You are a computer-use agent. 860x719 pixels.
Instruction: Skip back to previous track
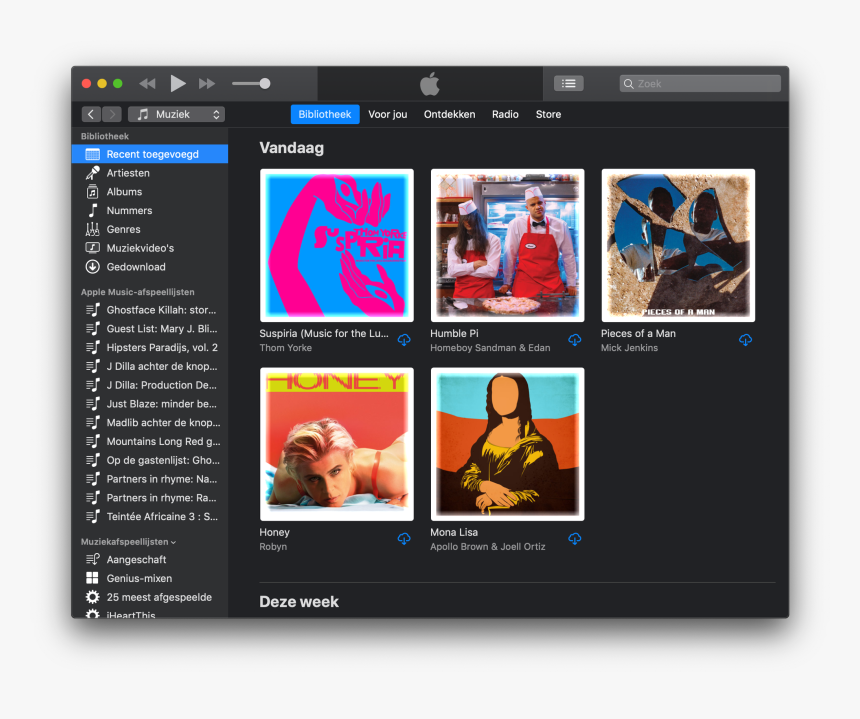click(148, 83)
